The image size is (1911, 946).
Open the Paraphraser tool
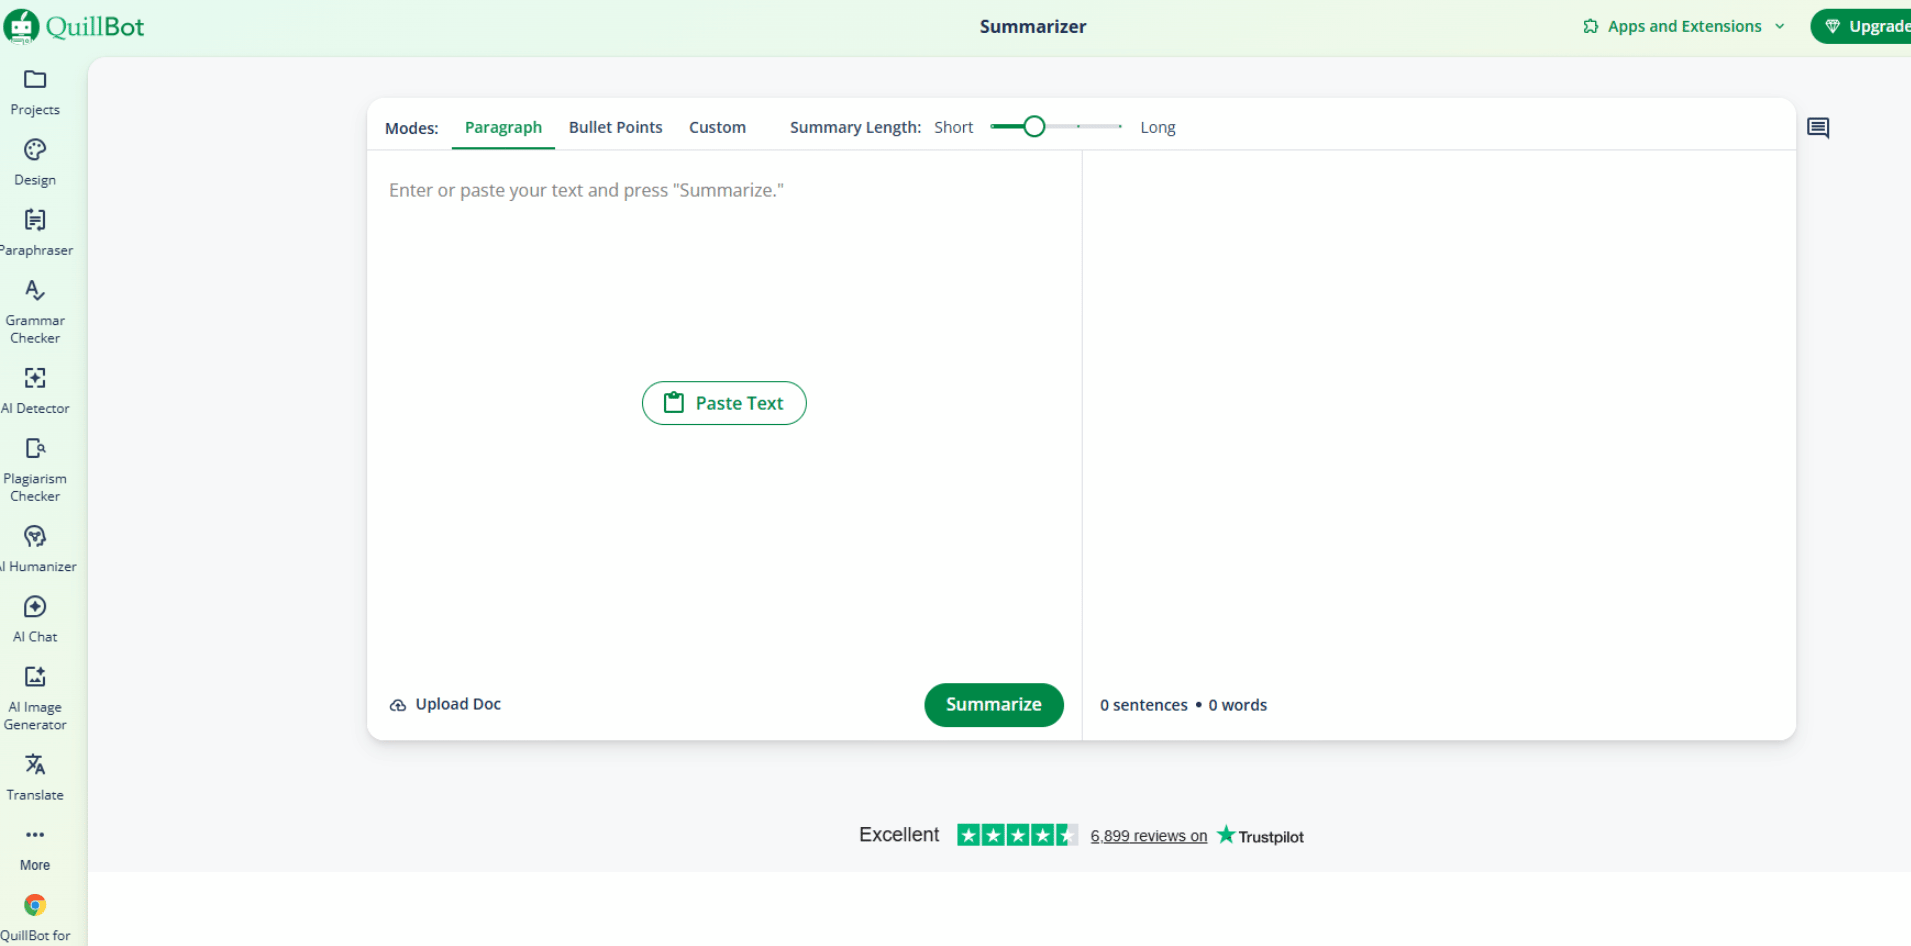pyautogui.click(x=35, y=233)
